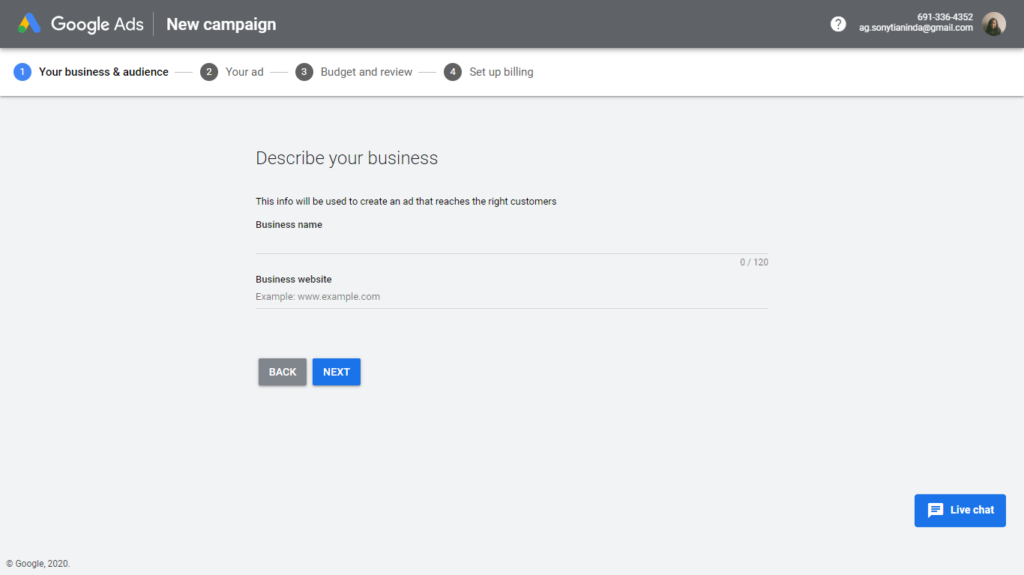Go to the "Your ad" step label
Screen dimensions: 1024x575
244,72
